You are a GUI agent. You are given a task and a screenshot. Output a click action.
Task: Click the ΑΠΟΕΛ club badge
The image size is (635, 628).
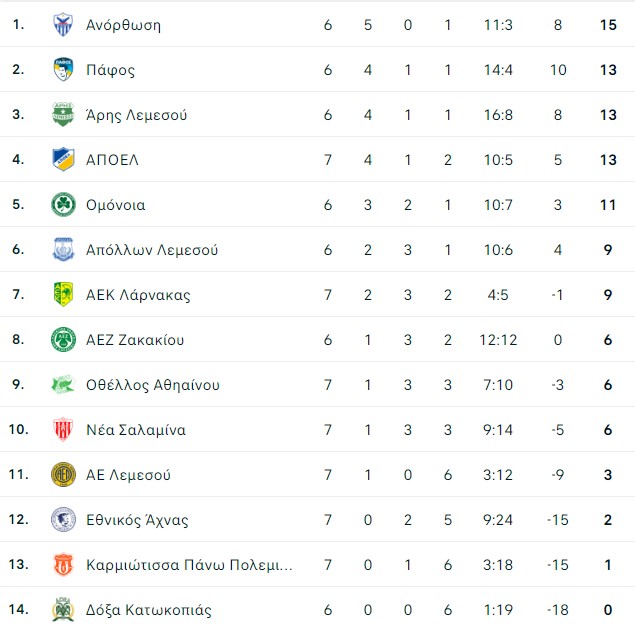point(63,160)
